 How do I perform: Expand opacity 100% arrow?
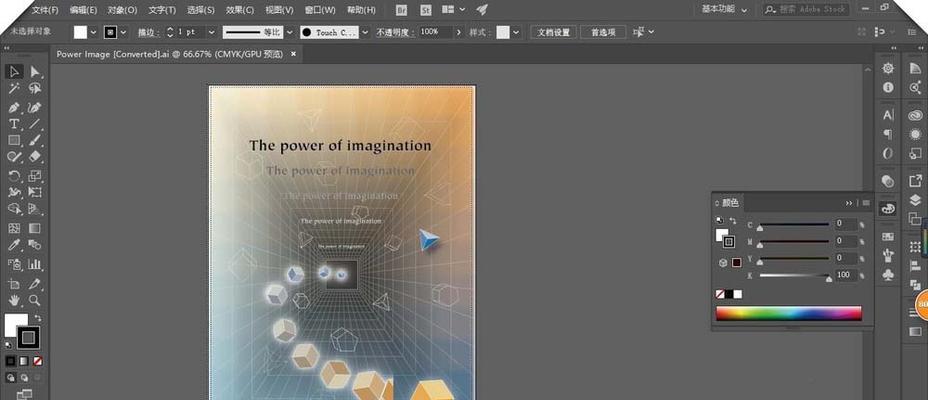pyautogui.click(x=458, y=32)
